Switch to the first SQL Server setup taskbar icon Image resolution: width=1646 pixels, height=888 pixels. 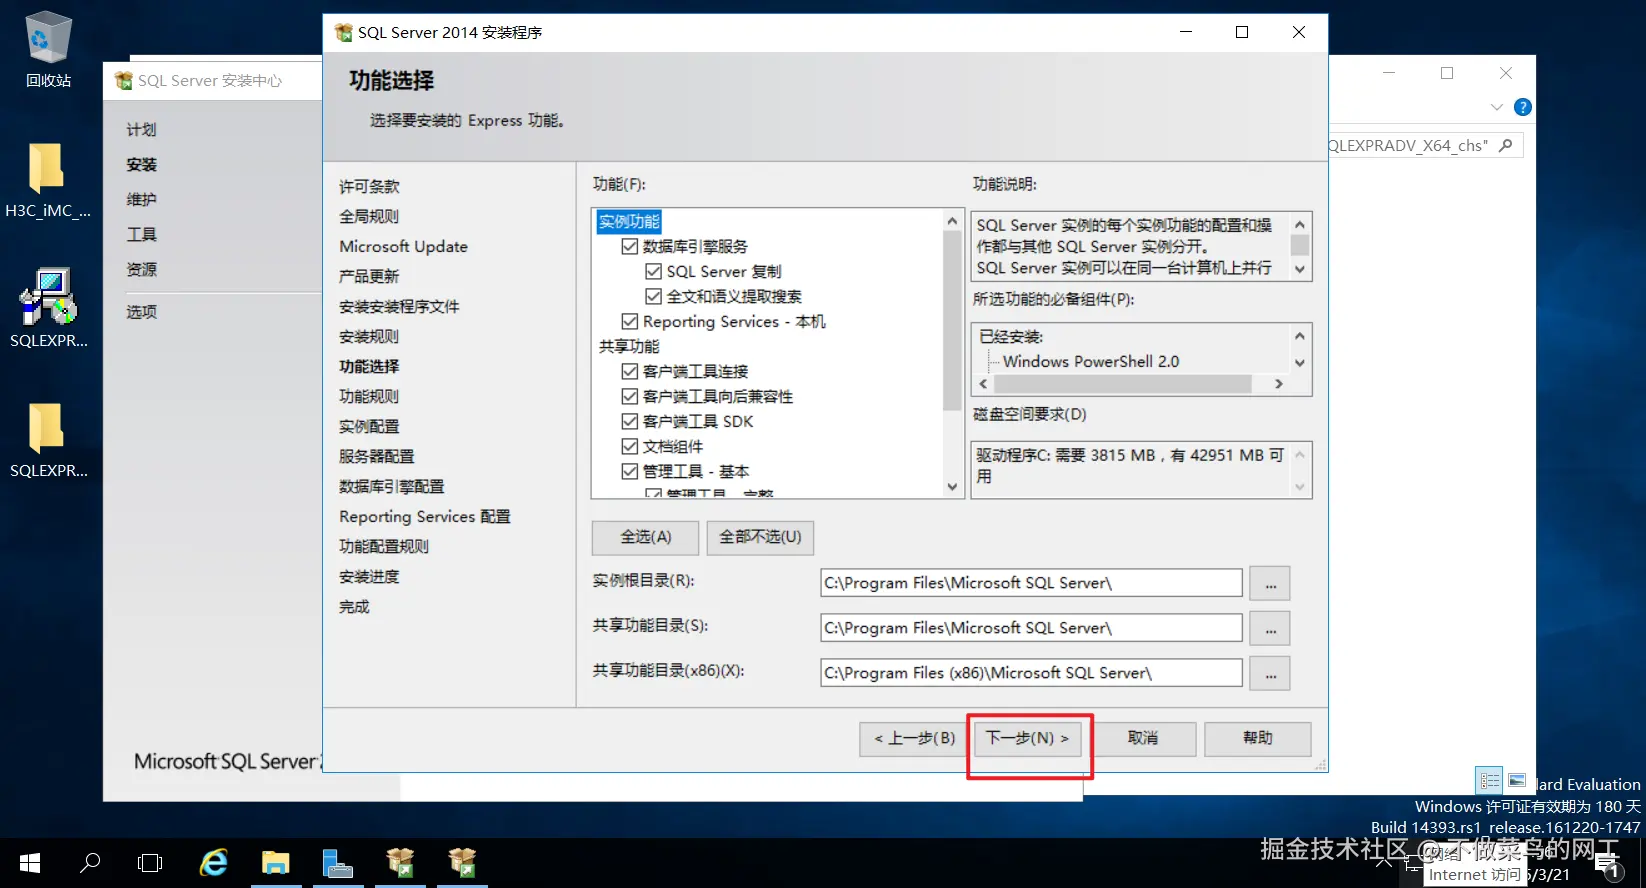pos(400,863)
